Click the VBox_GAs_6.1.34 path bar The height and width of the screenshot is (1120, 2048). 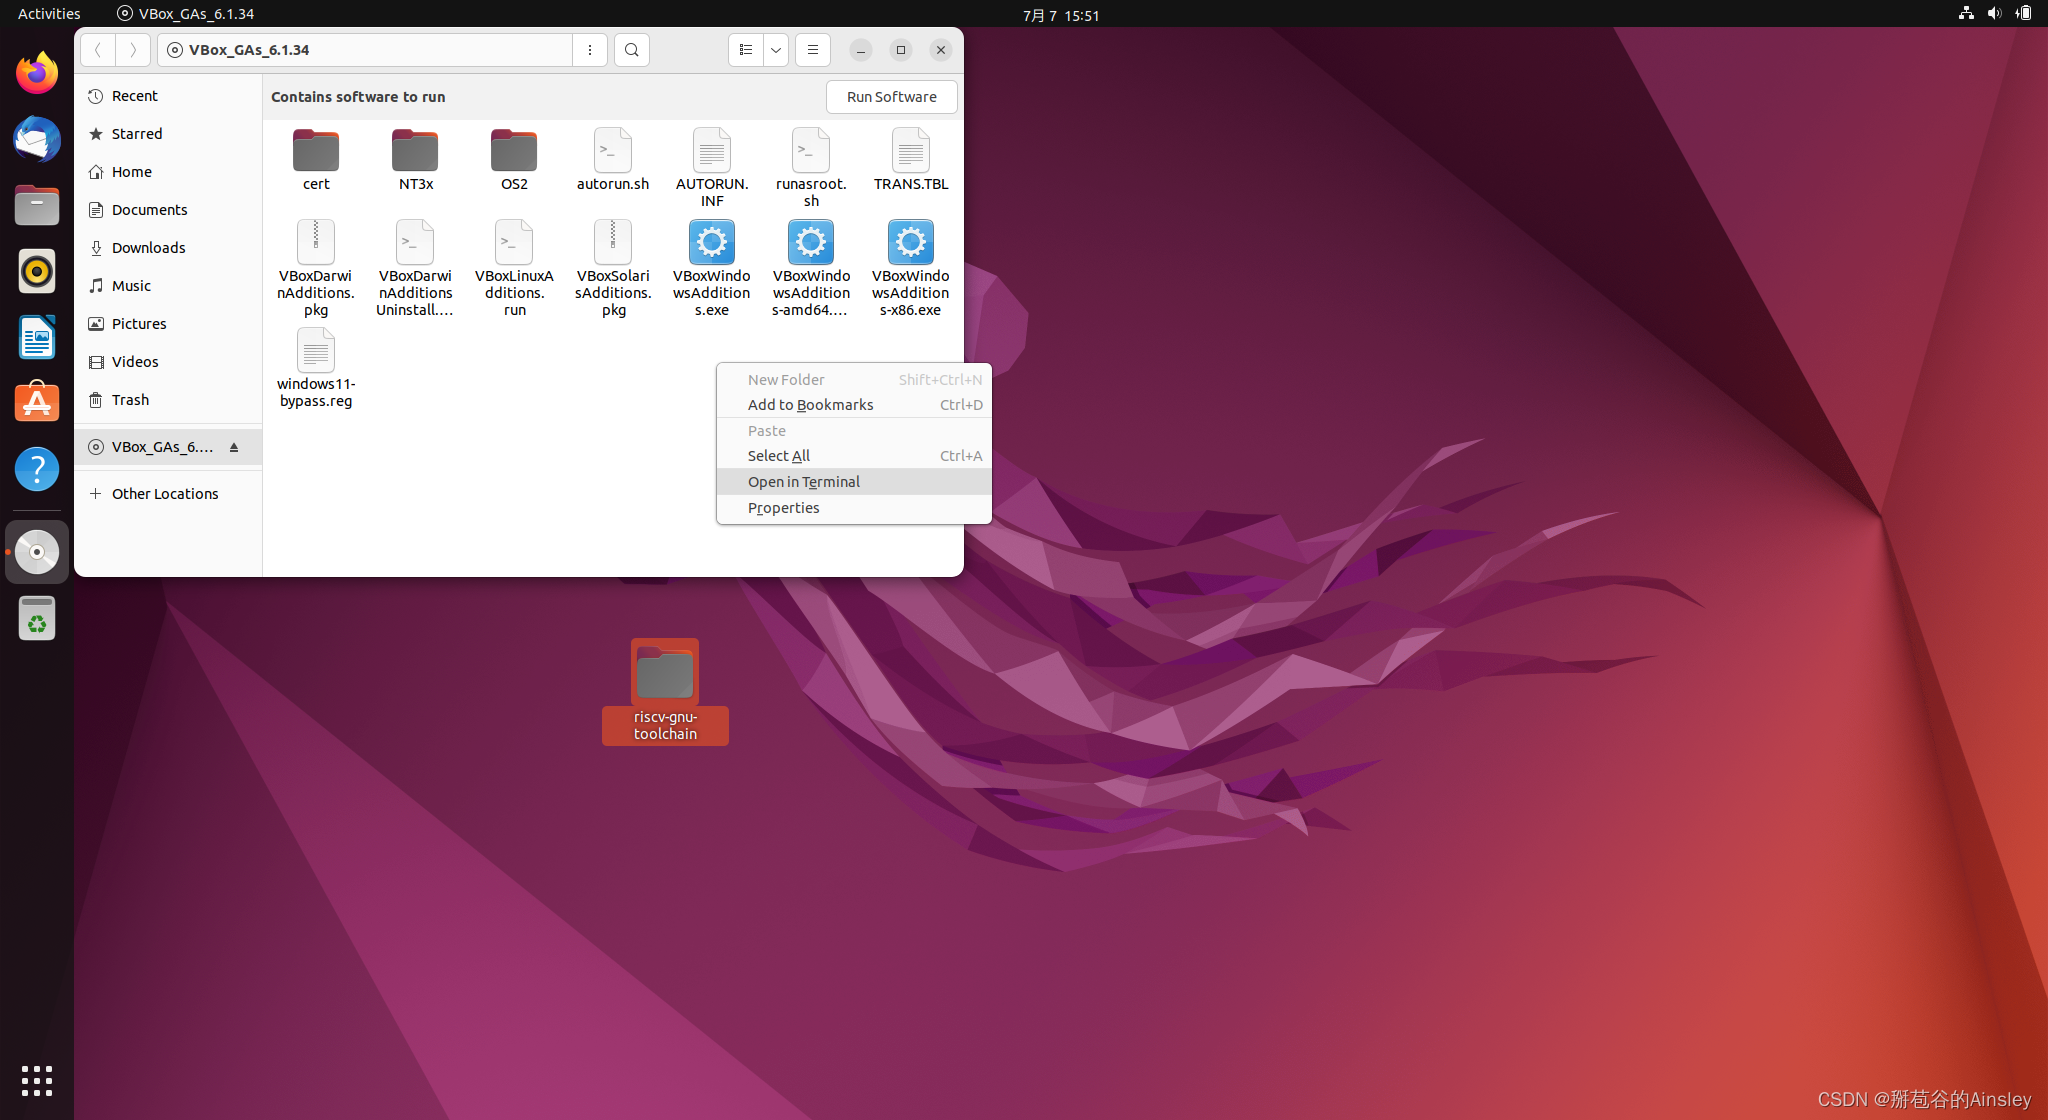(365, 50)
